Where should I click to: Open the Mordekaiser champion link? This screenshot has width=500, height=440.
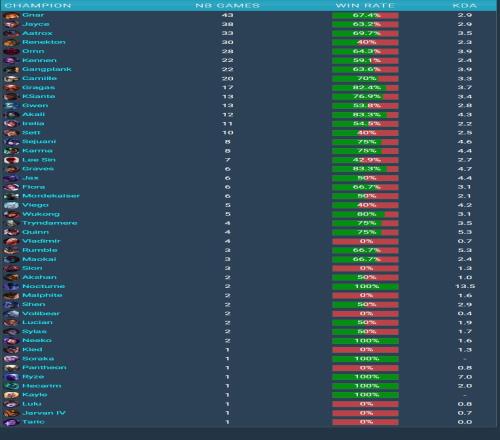pyautogui.click(x=51, y=196)
